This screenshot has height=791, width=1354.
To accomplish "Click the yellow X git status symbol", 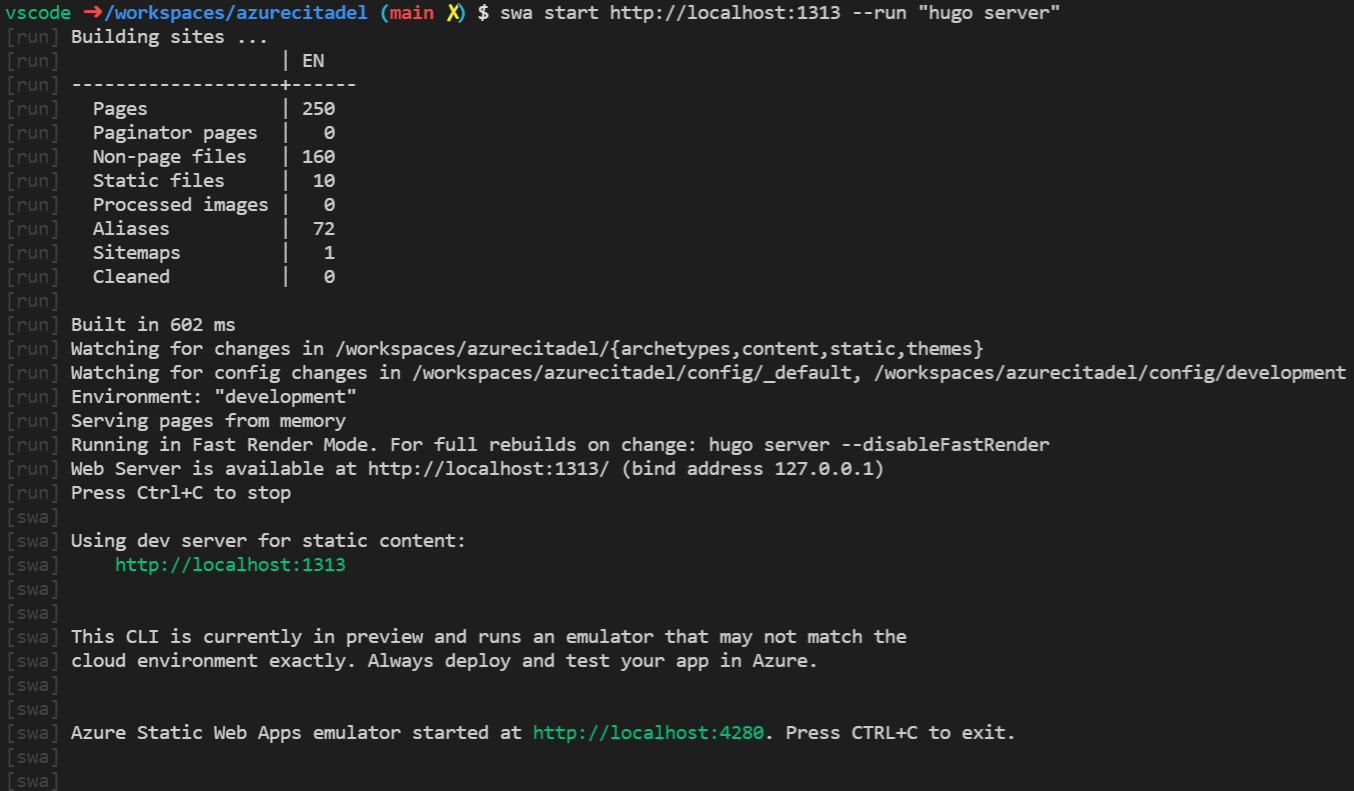I will point(454,13).
